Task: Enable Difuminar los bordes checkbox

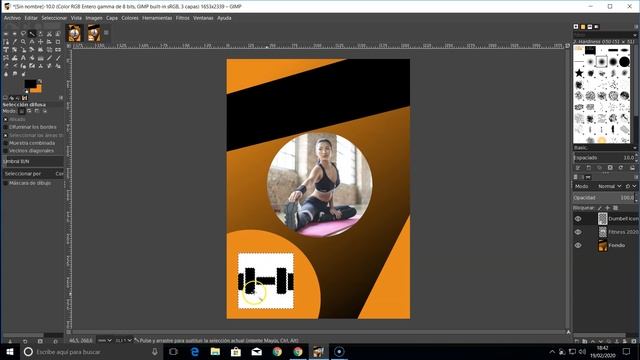Action: tap(6, 127)
